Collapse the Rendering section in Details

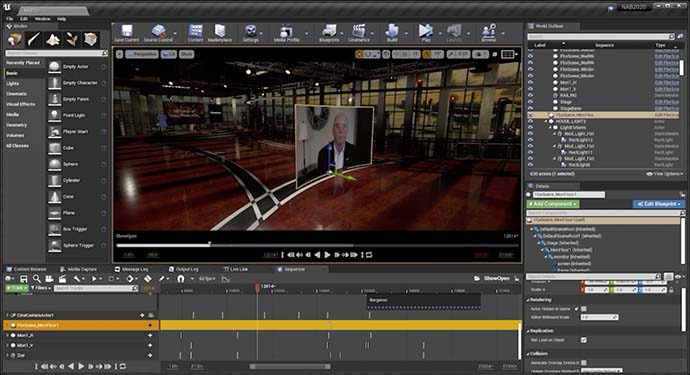point(528,300)
